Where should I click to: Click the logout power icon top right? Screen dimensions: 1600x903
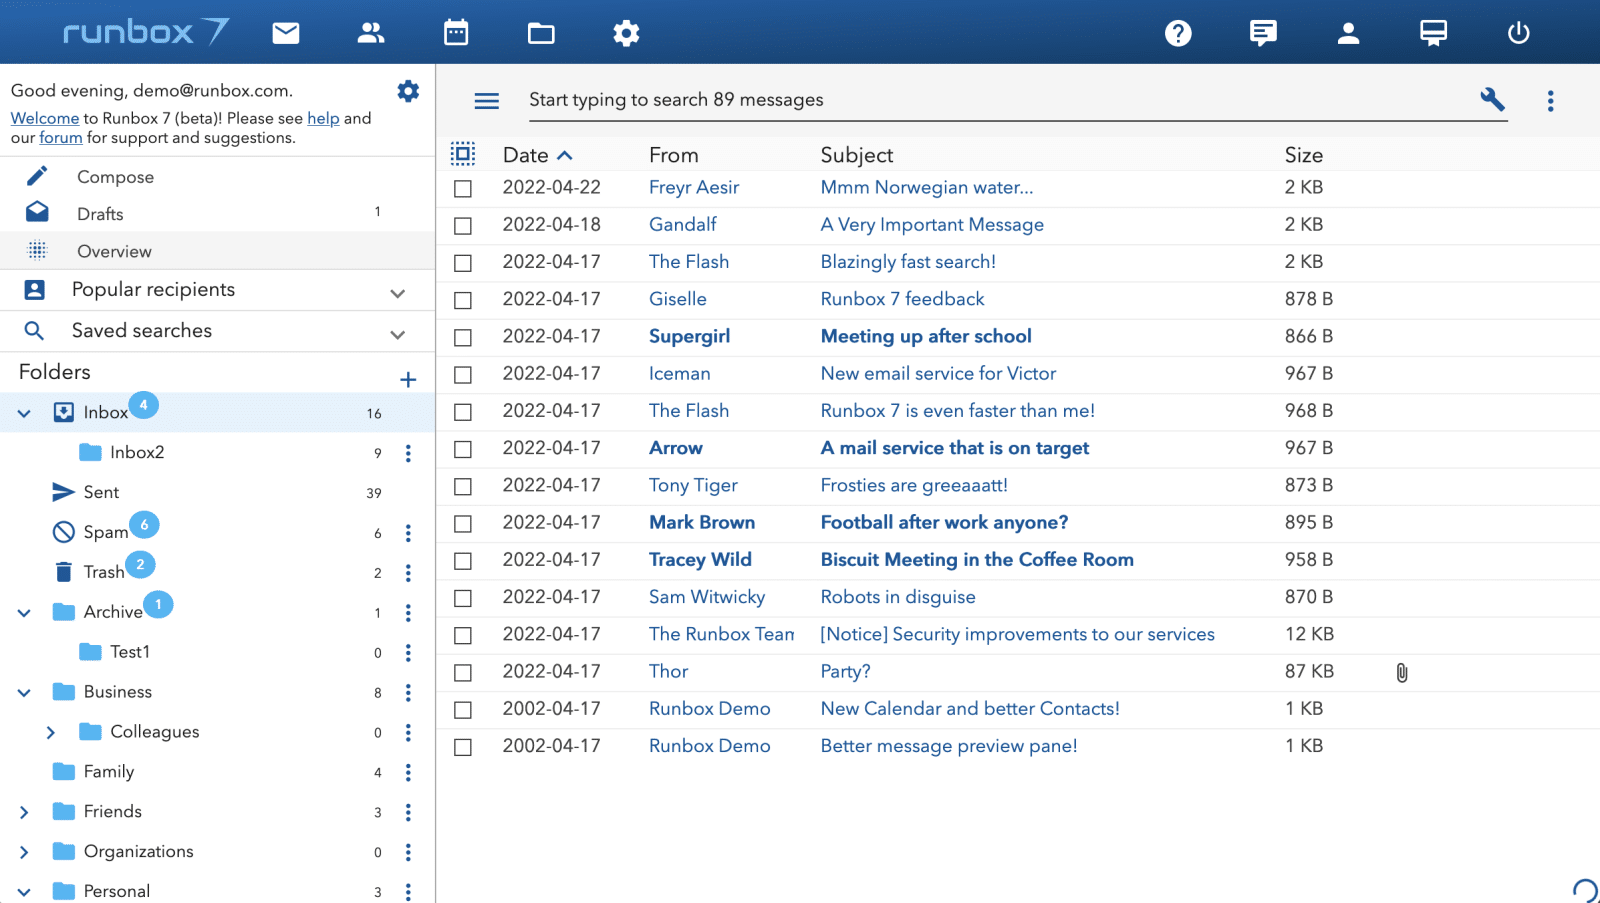(1518, 32)
